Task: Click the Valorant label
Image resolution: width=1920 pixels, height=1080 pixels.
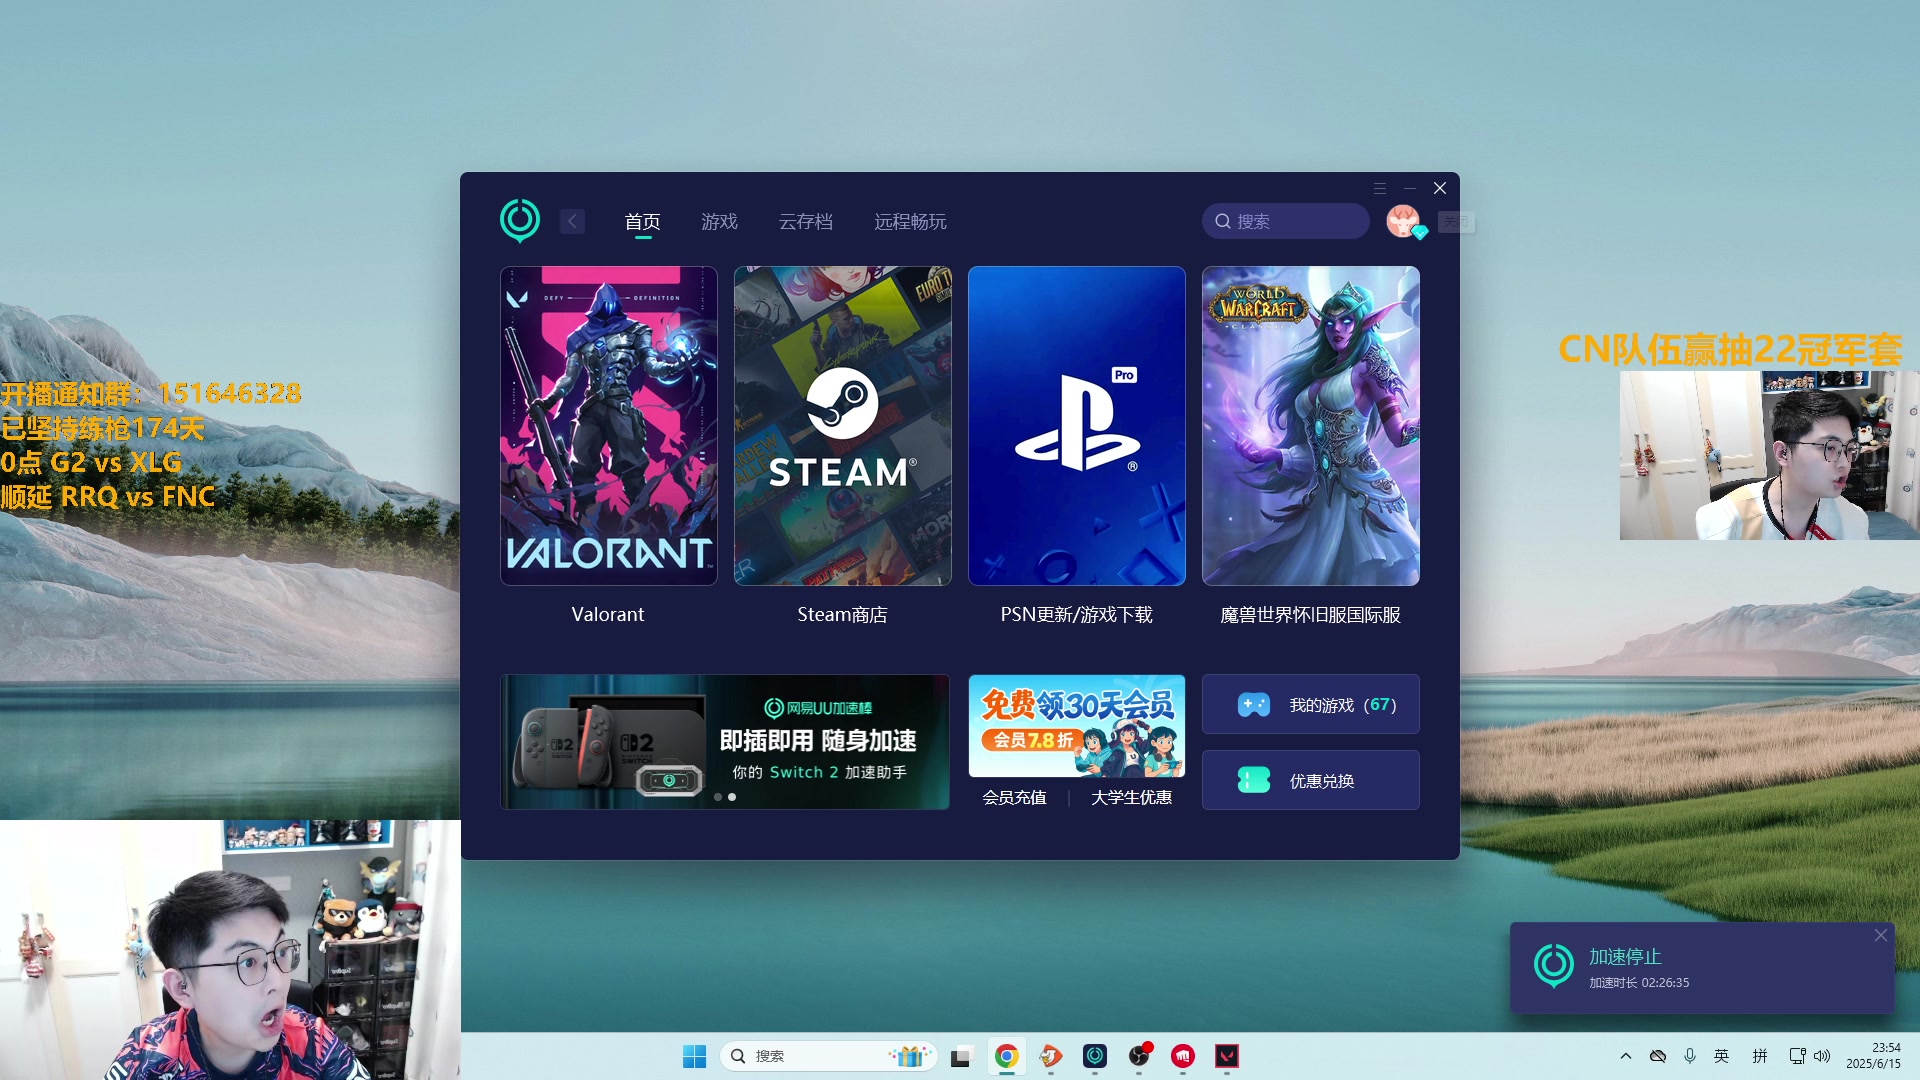Action: pos(608,614)
